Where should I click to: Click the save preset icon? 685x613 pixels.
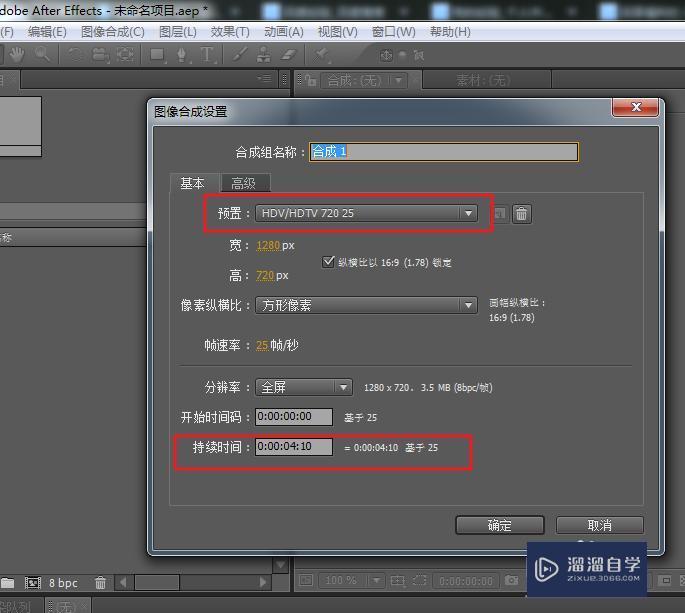tap(500, 214)
